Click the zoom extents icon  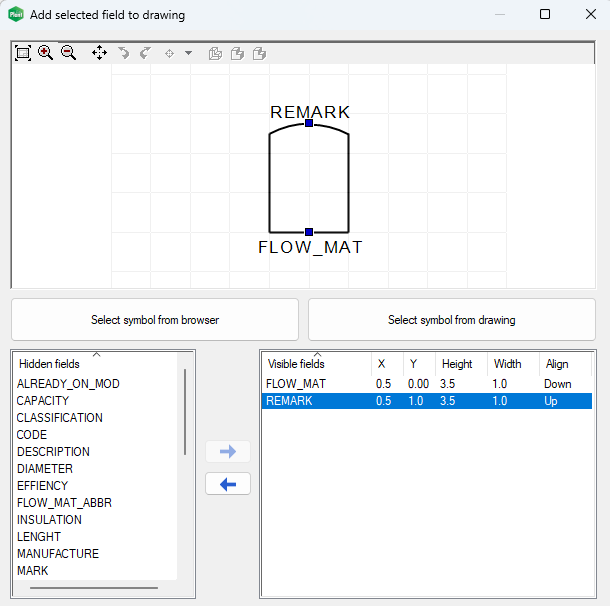pyautogui.click(x=23, y=53)
